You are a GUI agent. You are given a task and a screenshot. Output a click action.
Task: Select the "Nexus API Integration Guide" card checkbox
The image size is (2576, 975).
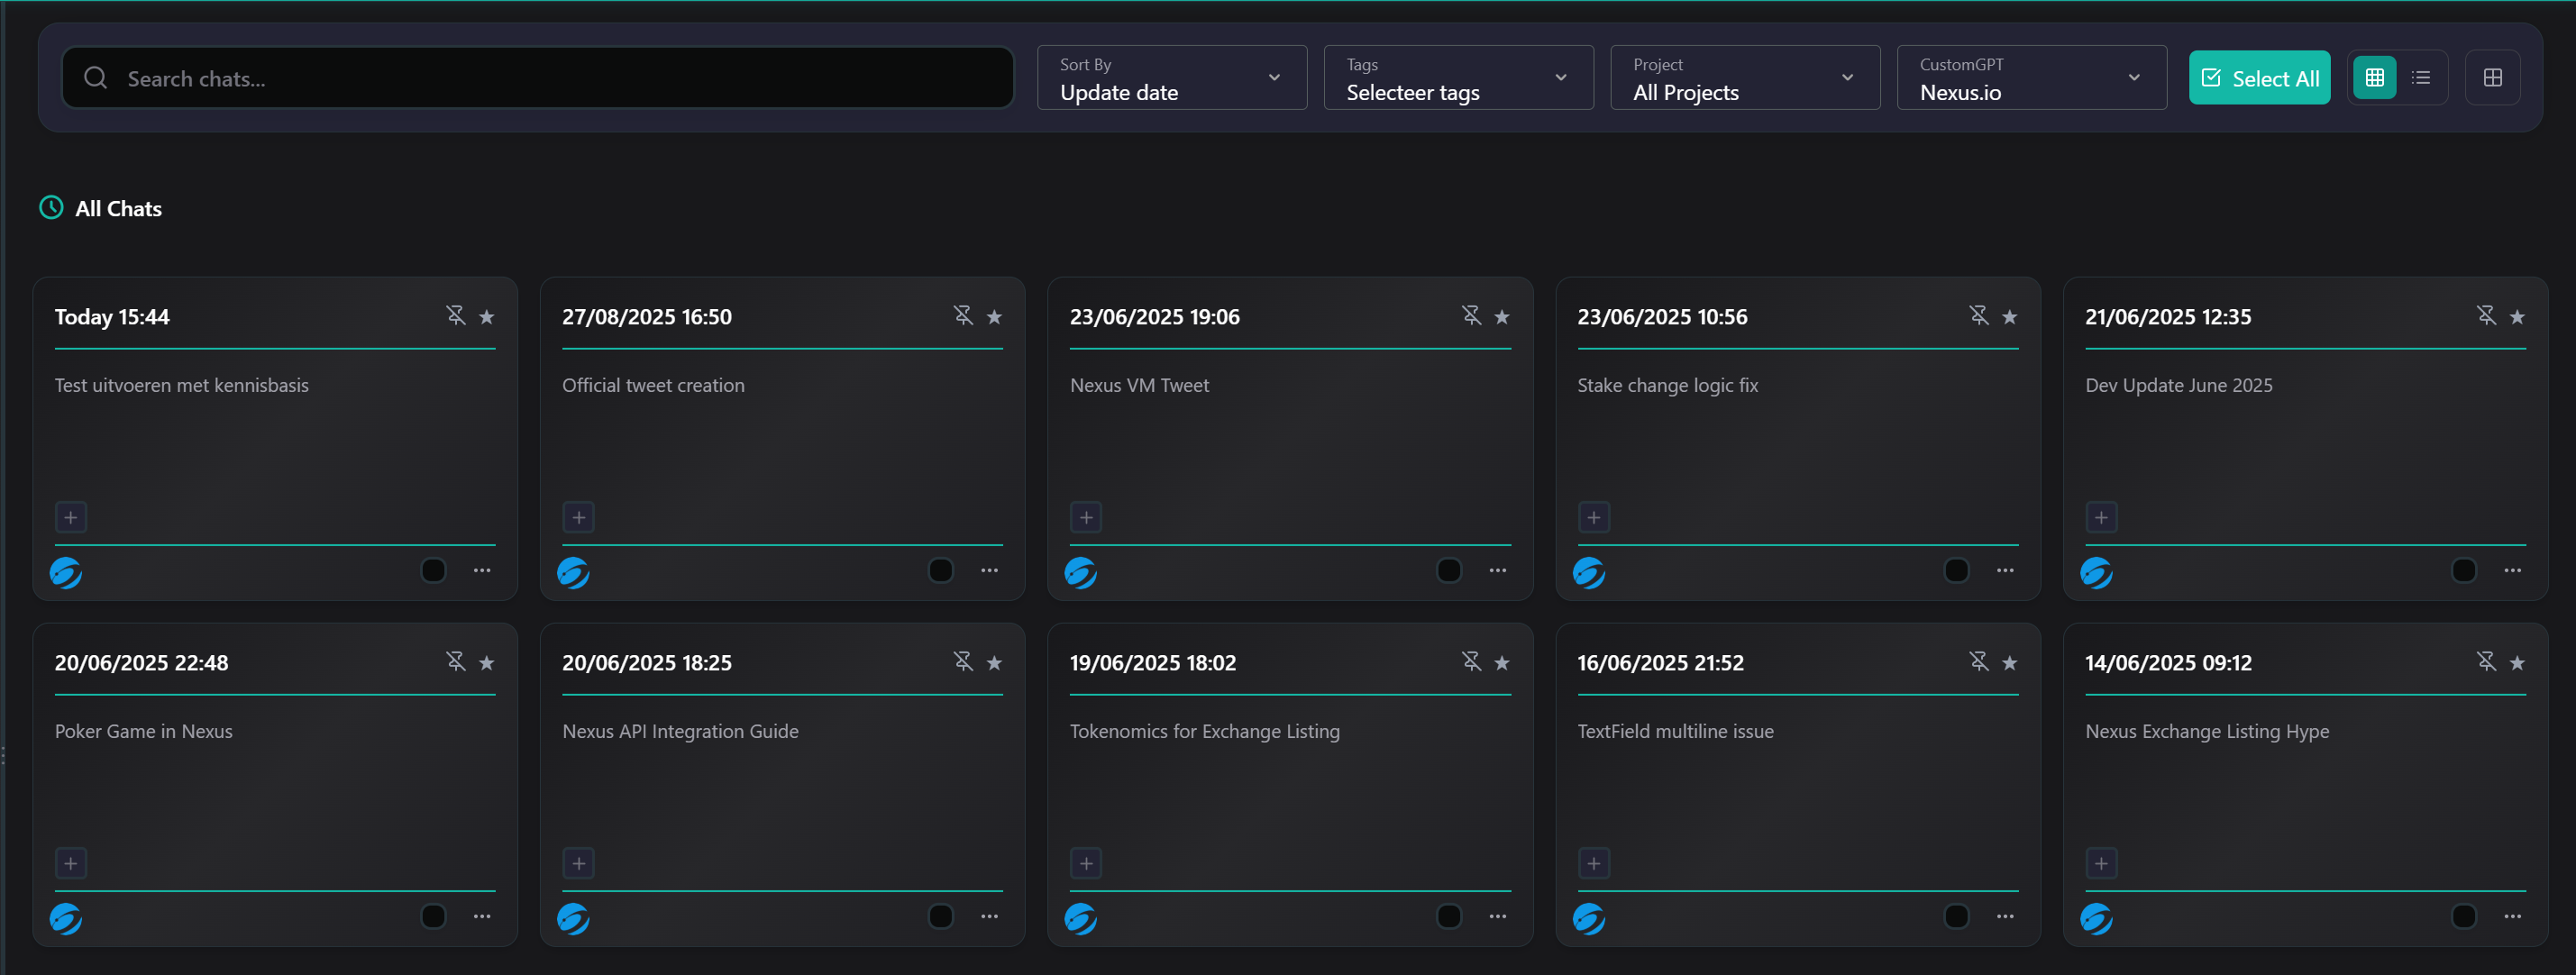coord(940,916)
